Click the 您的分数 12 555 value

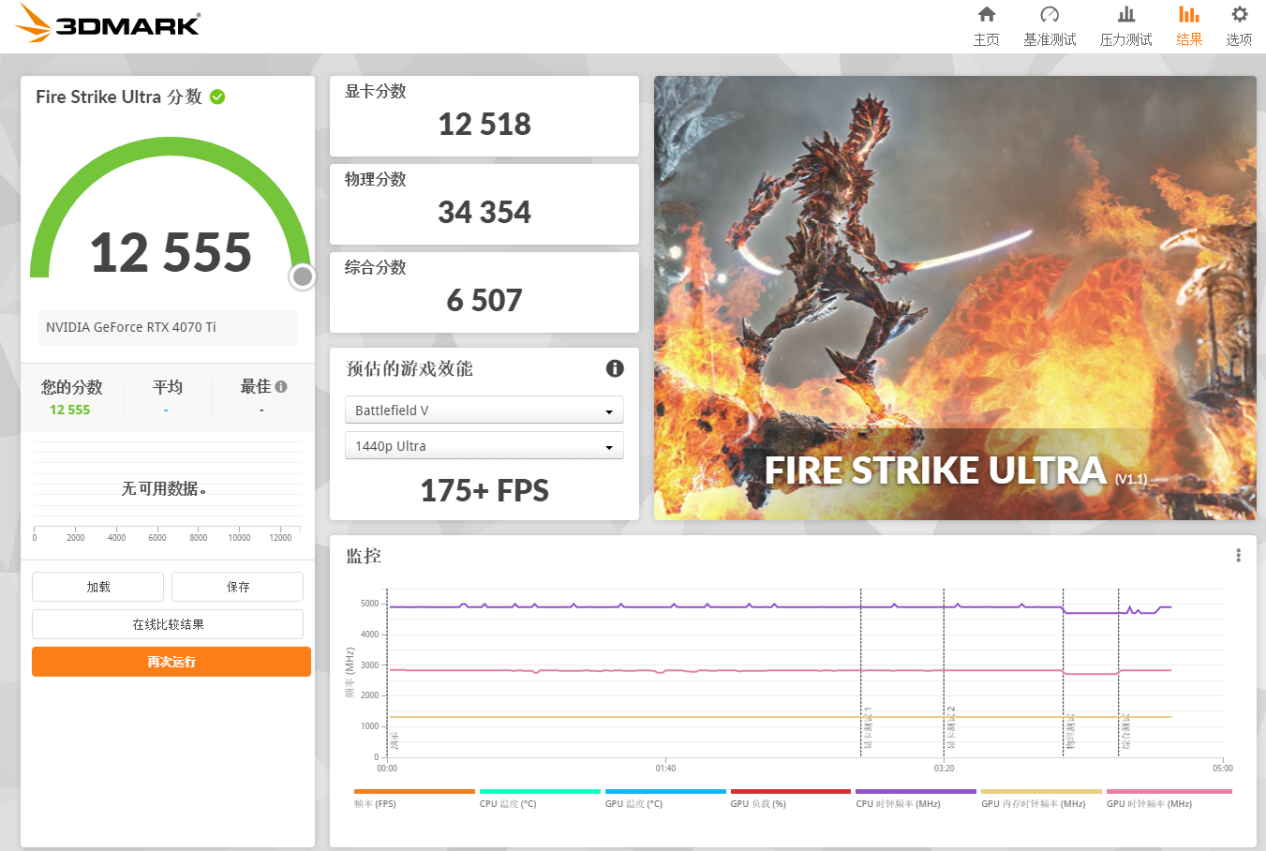tap(70, 410)
